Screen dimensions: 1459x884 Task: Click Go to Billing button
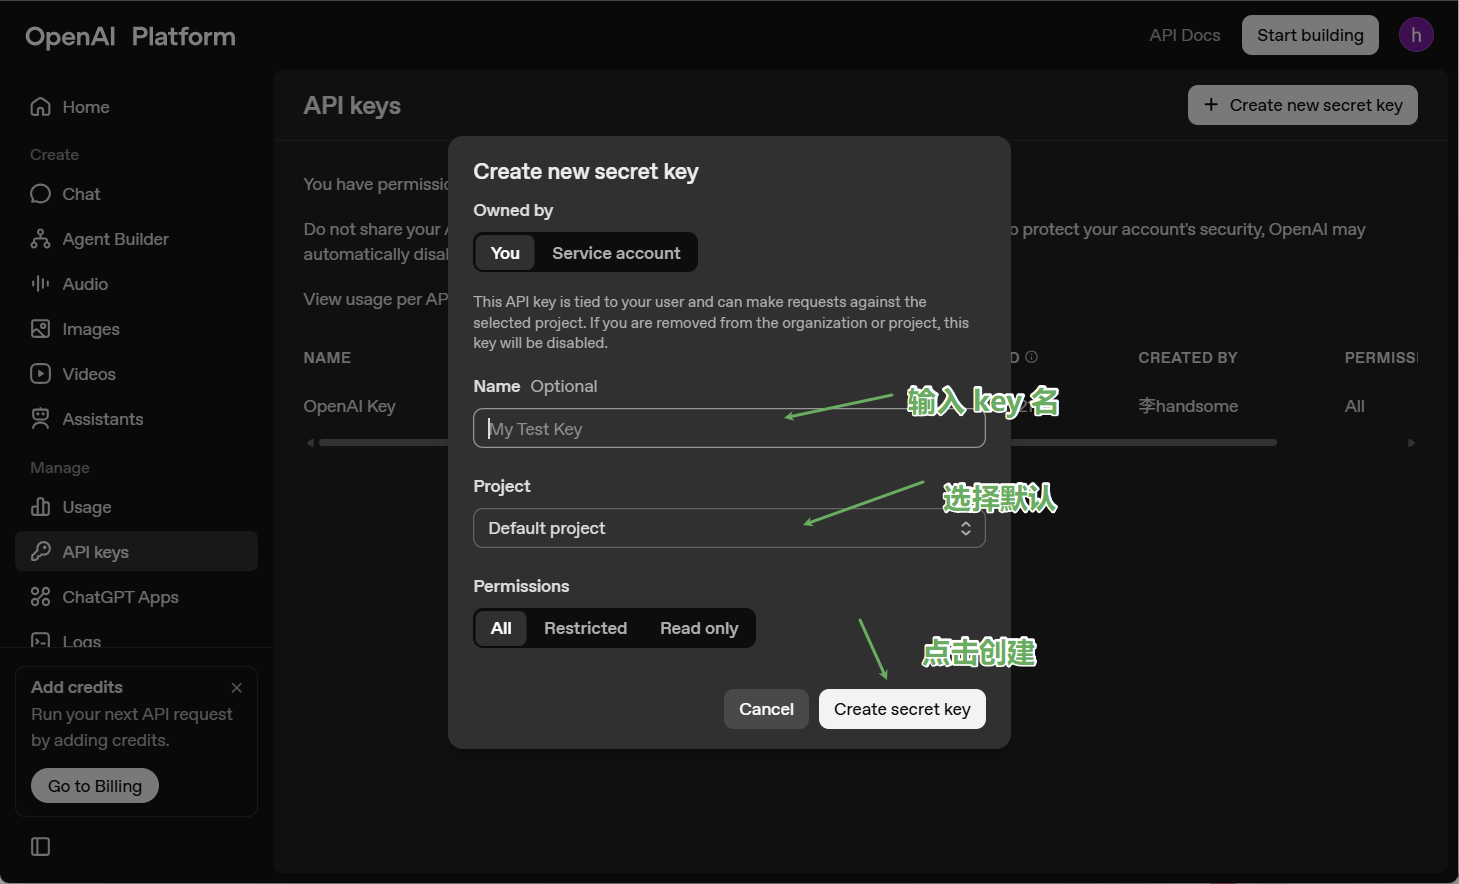point(95,786)
